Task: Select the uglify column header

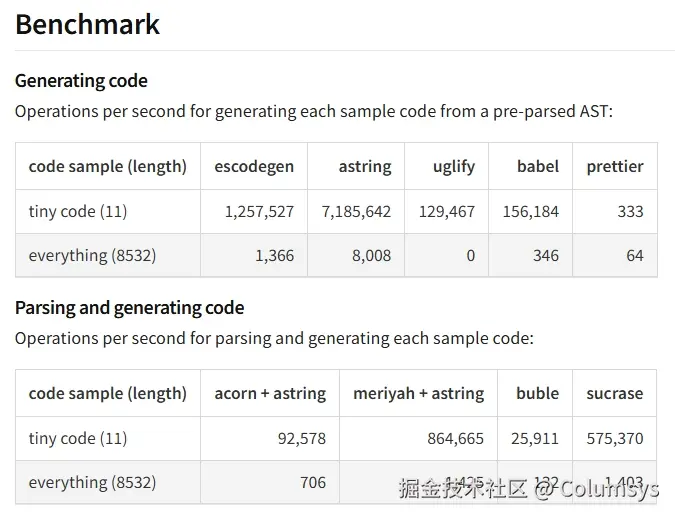Action: [x=454, y=166]
